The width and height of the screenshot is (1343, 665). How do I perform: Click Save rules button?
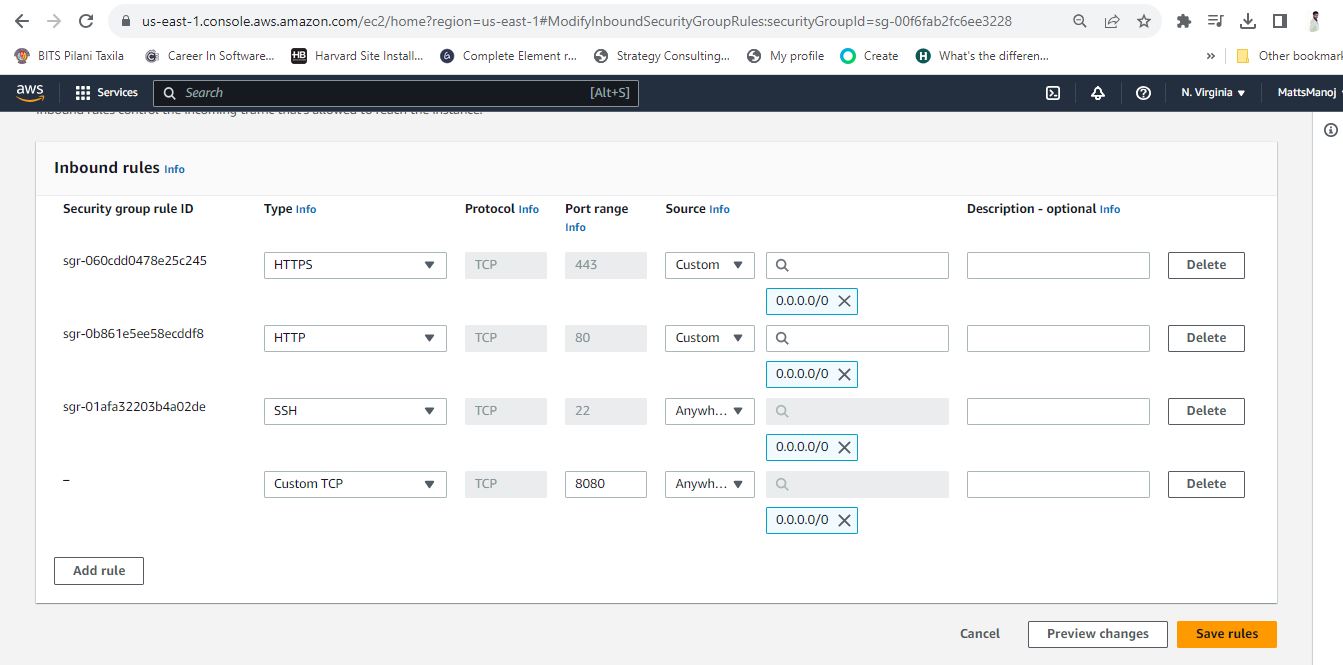pyautogui.click(x=1227, y=634)
